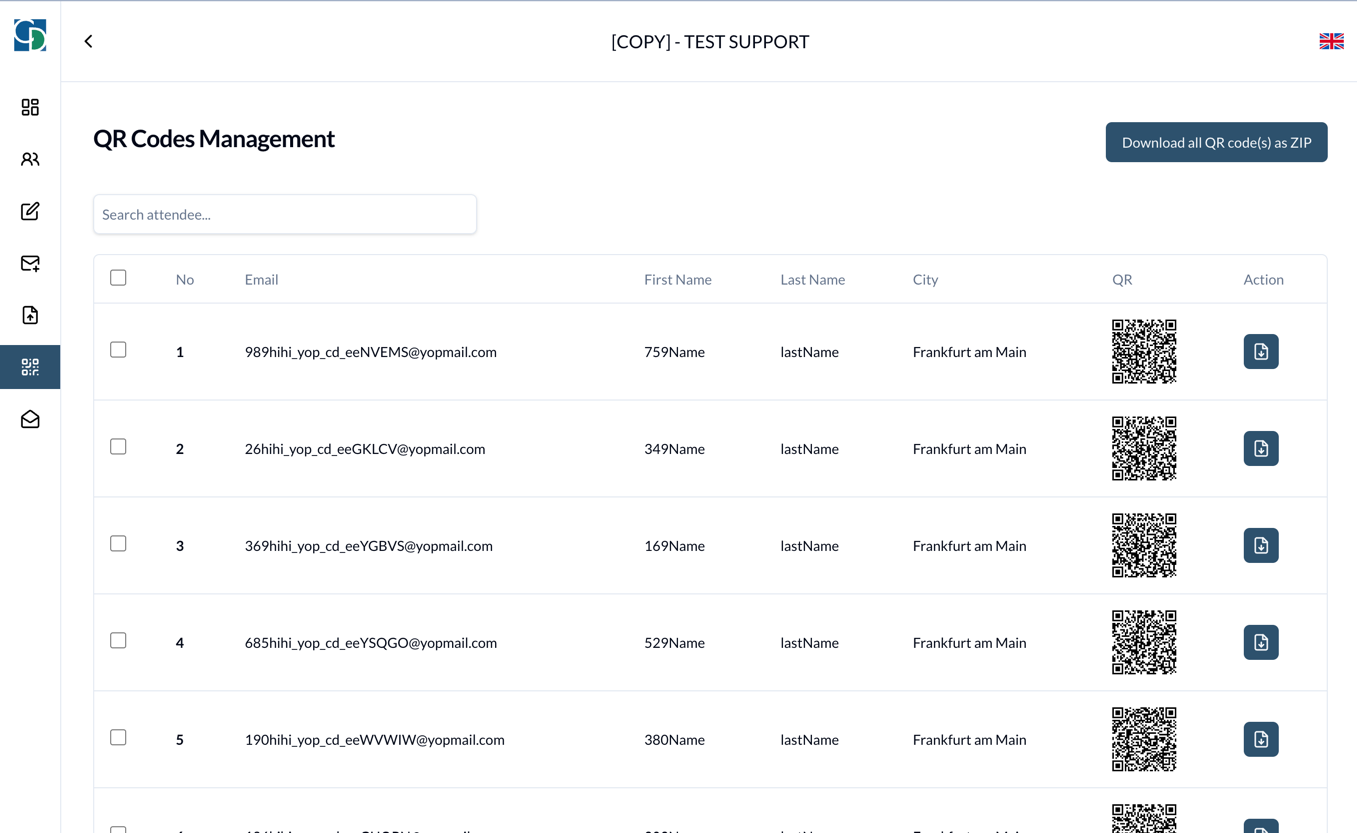Open the language selector UK flag
Image resolution: width=1357 pixels, height=833 pixels.
1331,41
